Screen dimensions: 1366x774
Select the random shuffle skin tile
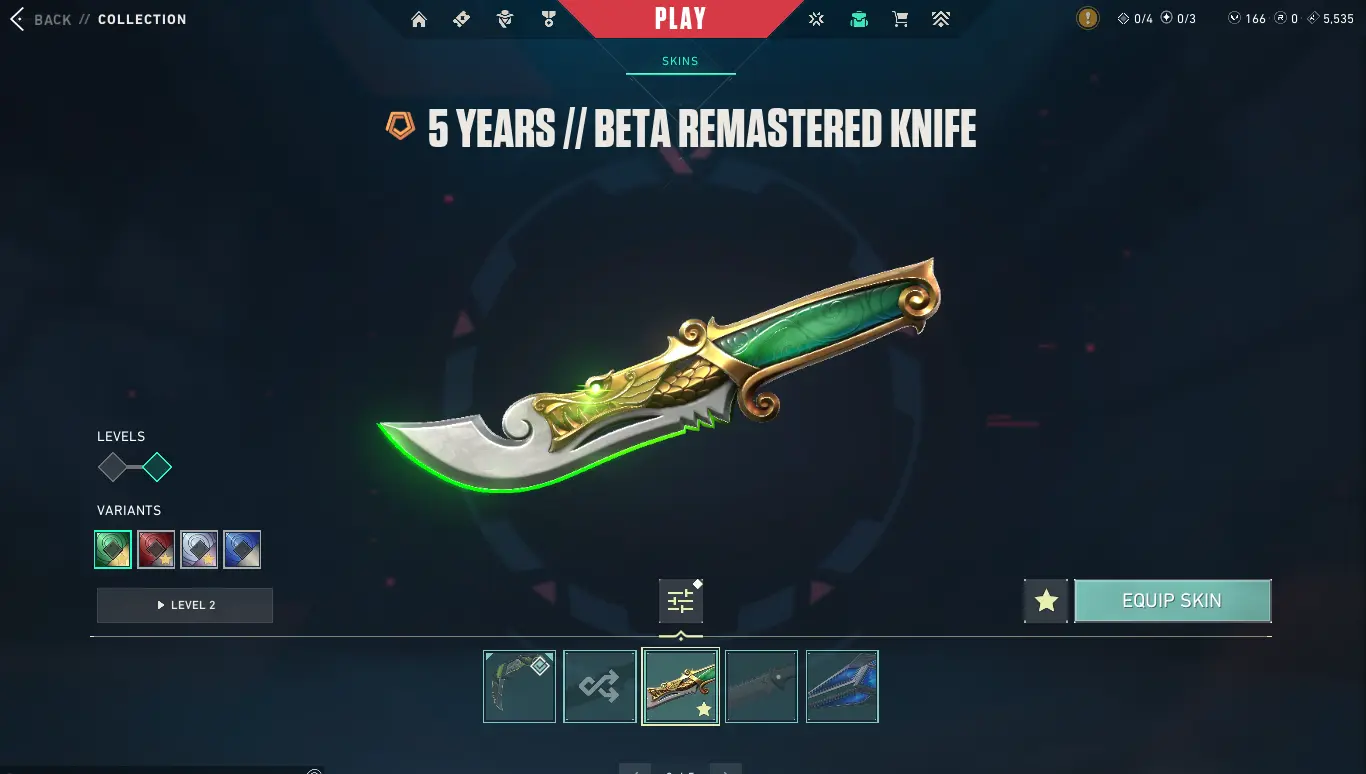tap(600, 686)
